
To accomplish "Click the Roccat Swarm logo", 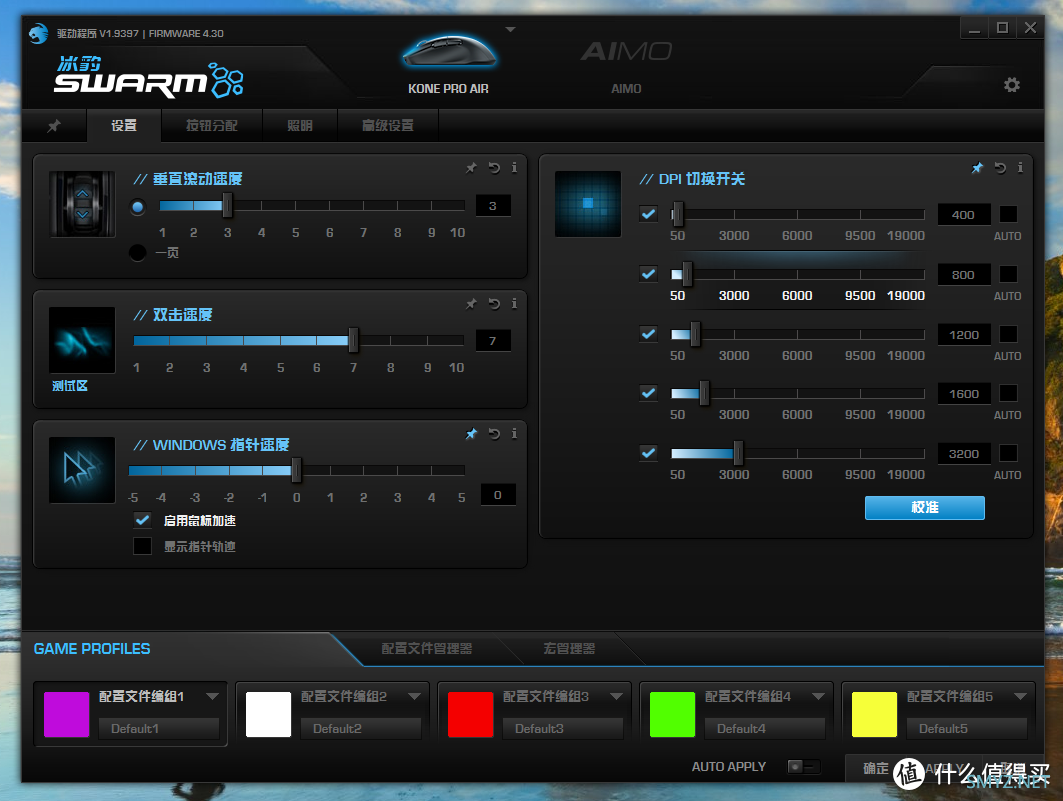I will [x=149, y=78].
